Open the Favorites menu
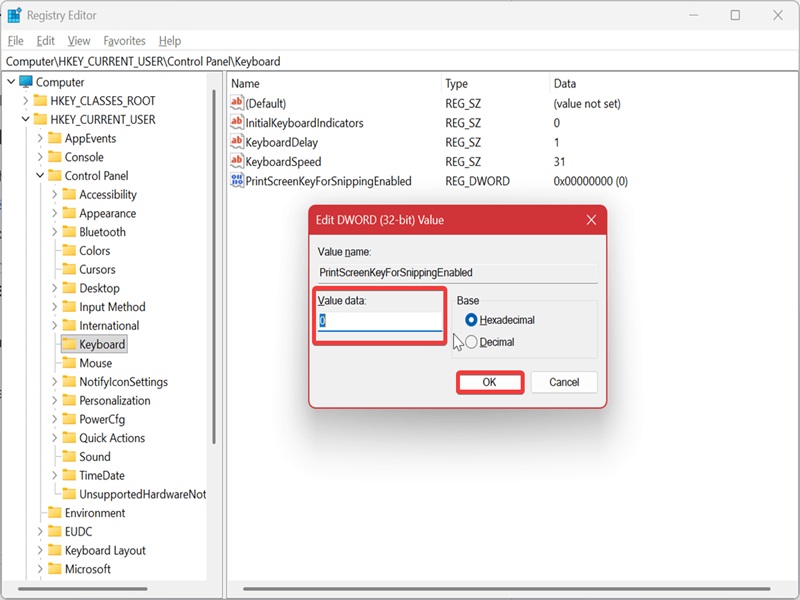The image size is (800, 600). 124,41
